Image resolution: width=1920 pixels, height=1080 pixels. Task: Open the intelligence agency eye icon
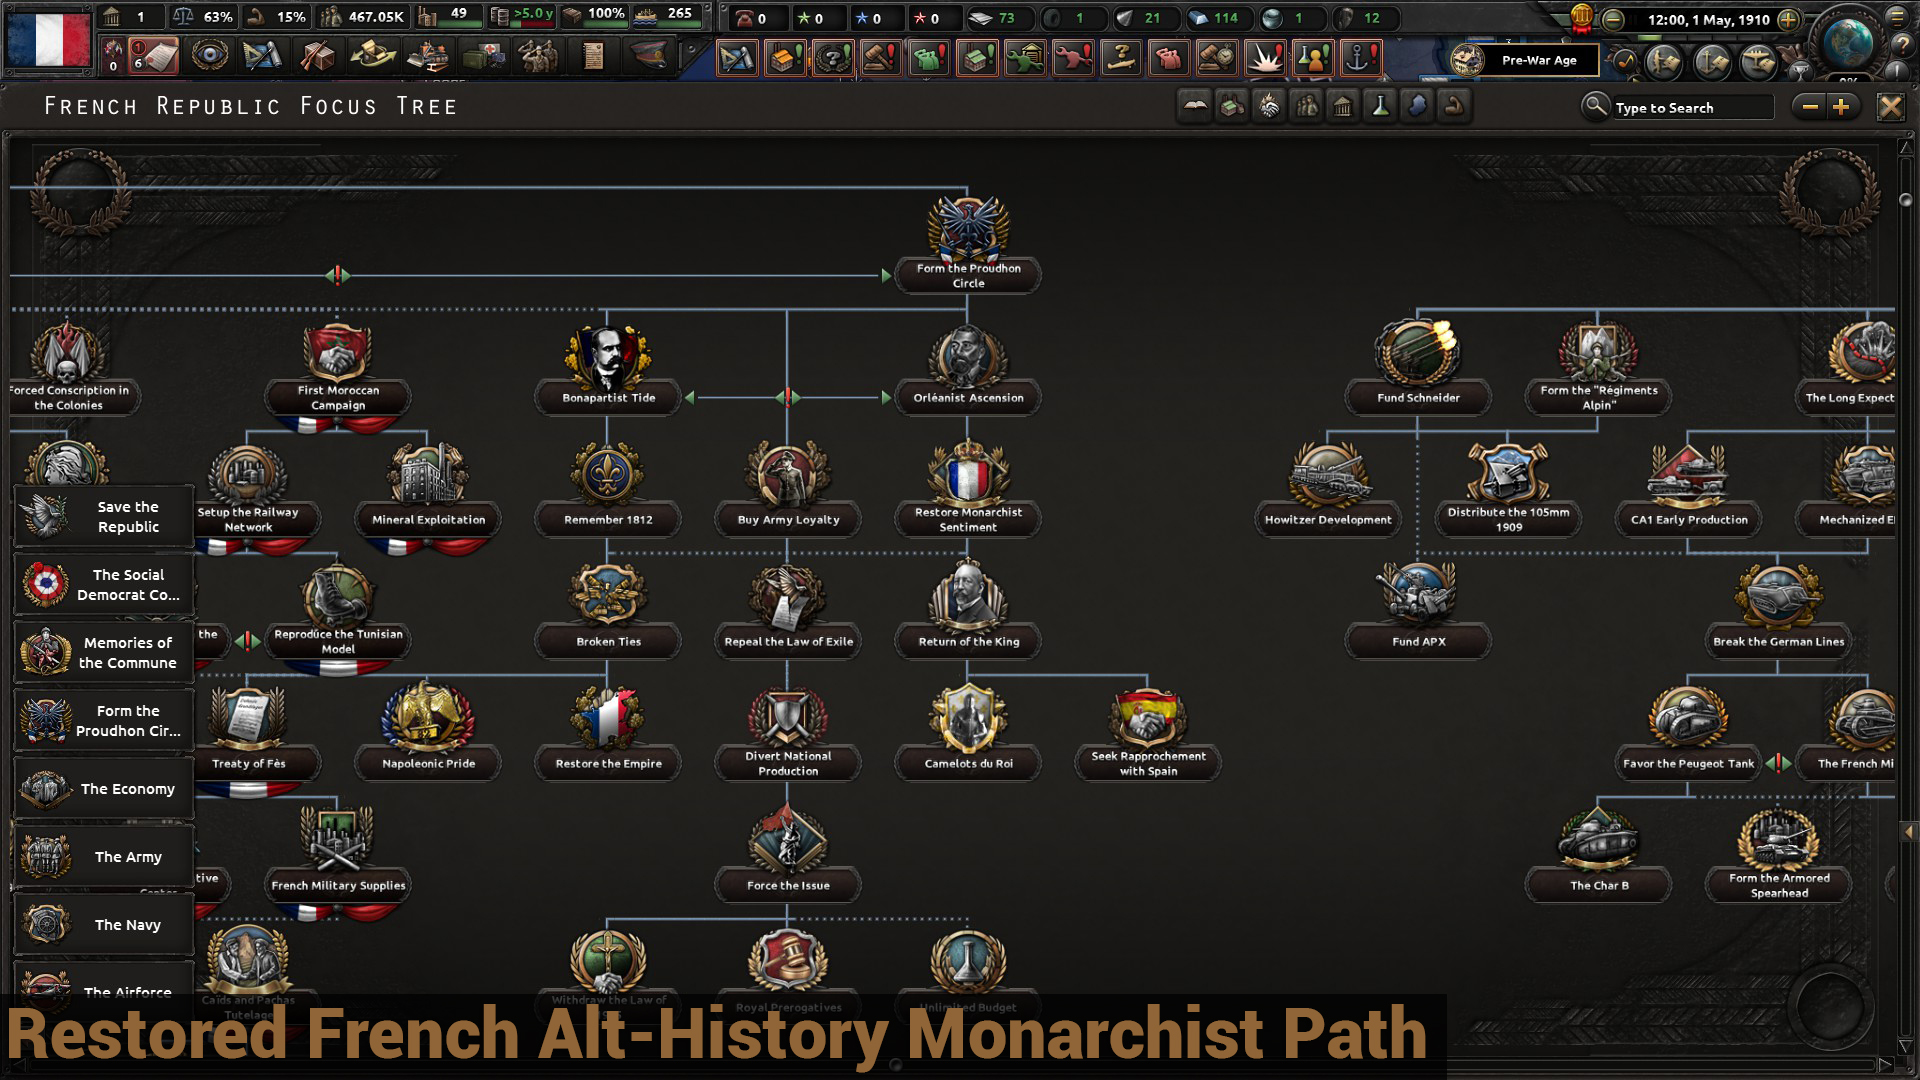click(209, 56)
